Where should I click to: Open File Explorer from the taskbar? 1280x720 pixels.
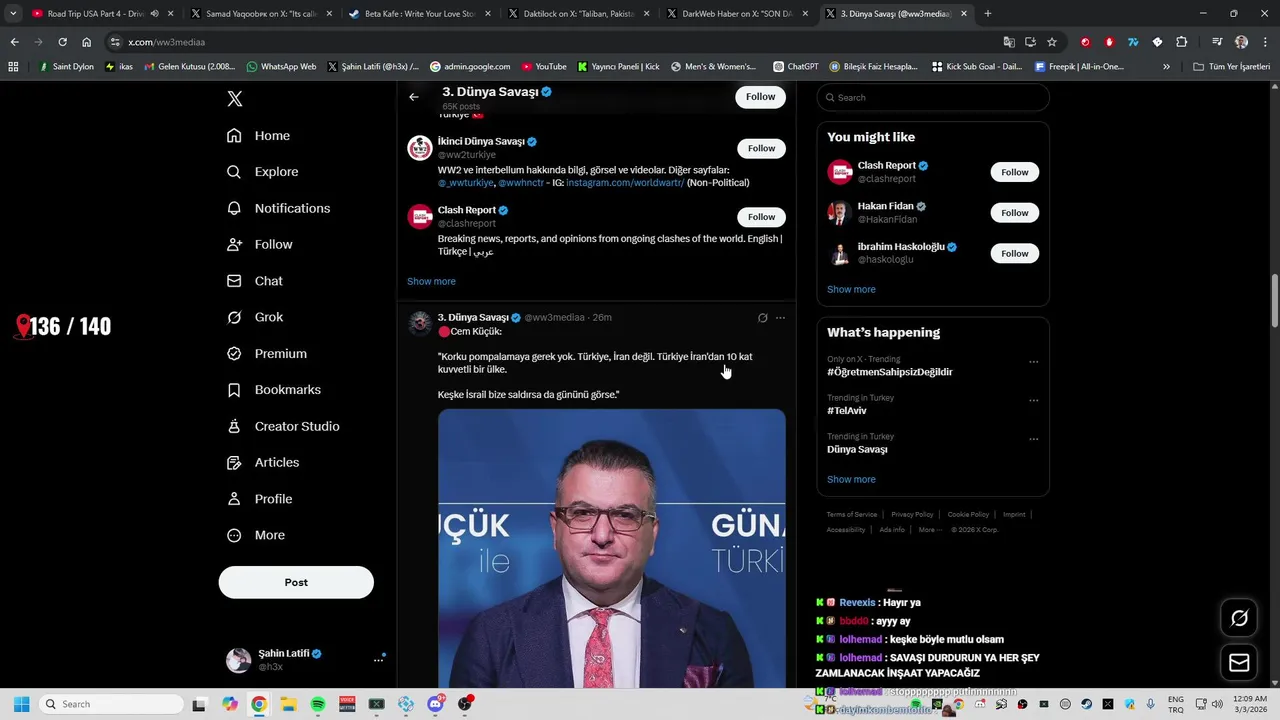pos(288,704)
